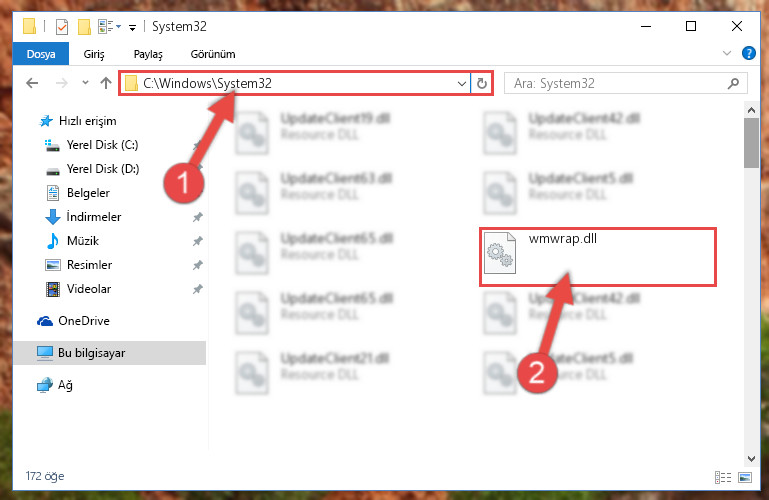The image size is (769, 500).
Task: Refresh the System32 folder view
Action: point(482,84)
